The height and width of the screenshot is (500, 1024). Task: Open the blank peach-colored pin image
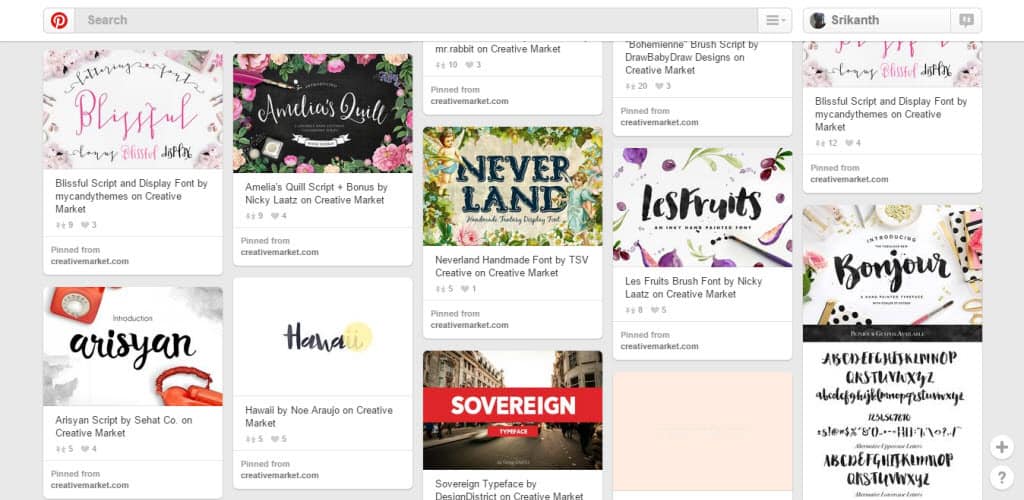(702, 431)
